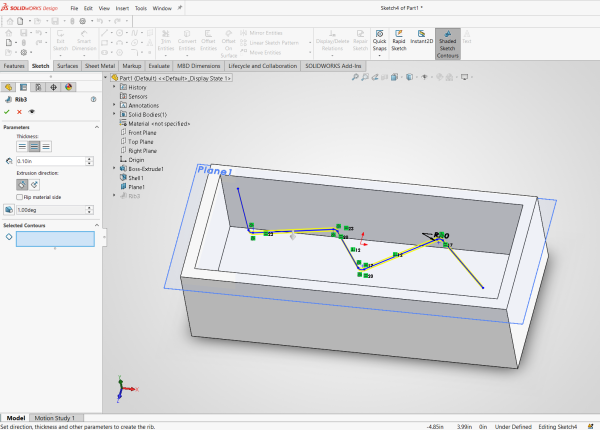Open the Edit menu
Image resolution: width=600 pixels, height=430 pixels.
(x=88, y=8)
